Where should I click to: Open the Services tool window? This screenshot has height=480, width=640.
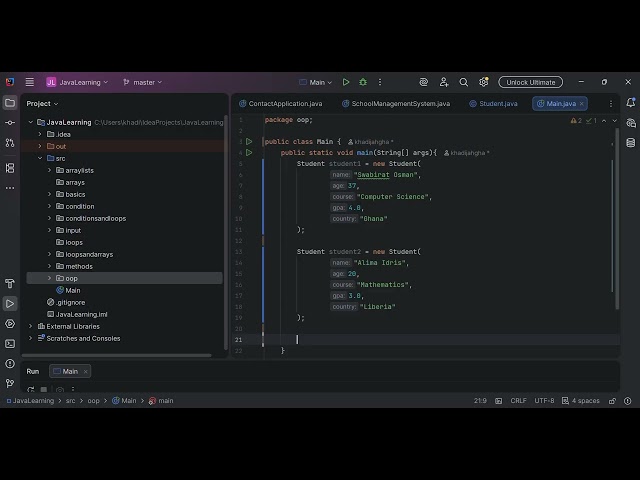click(10, 324)
